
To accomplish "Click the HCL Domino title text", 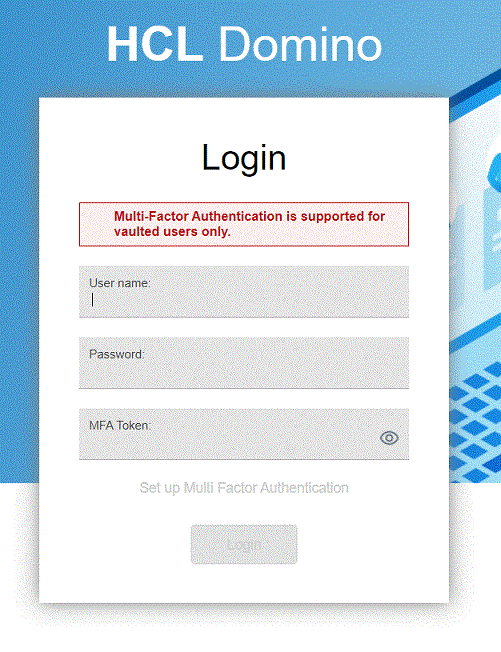I will pyautogui.click(x=244, y=44).
